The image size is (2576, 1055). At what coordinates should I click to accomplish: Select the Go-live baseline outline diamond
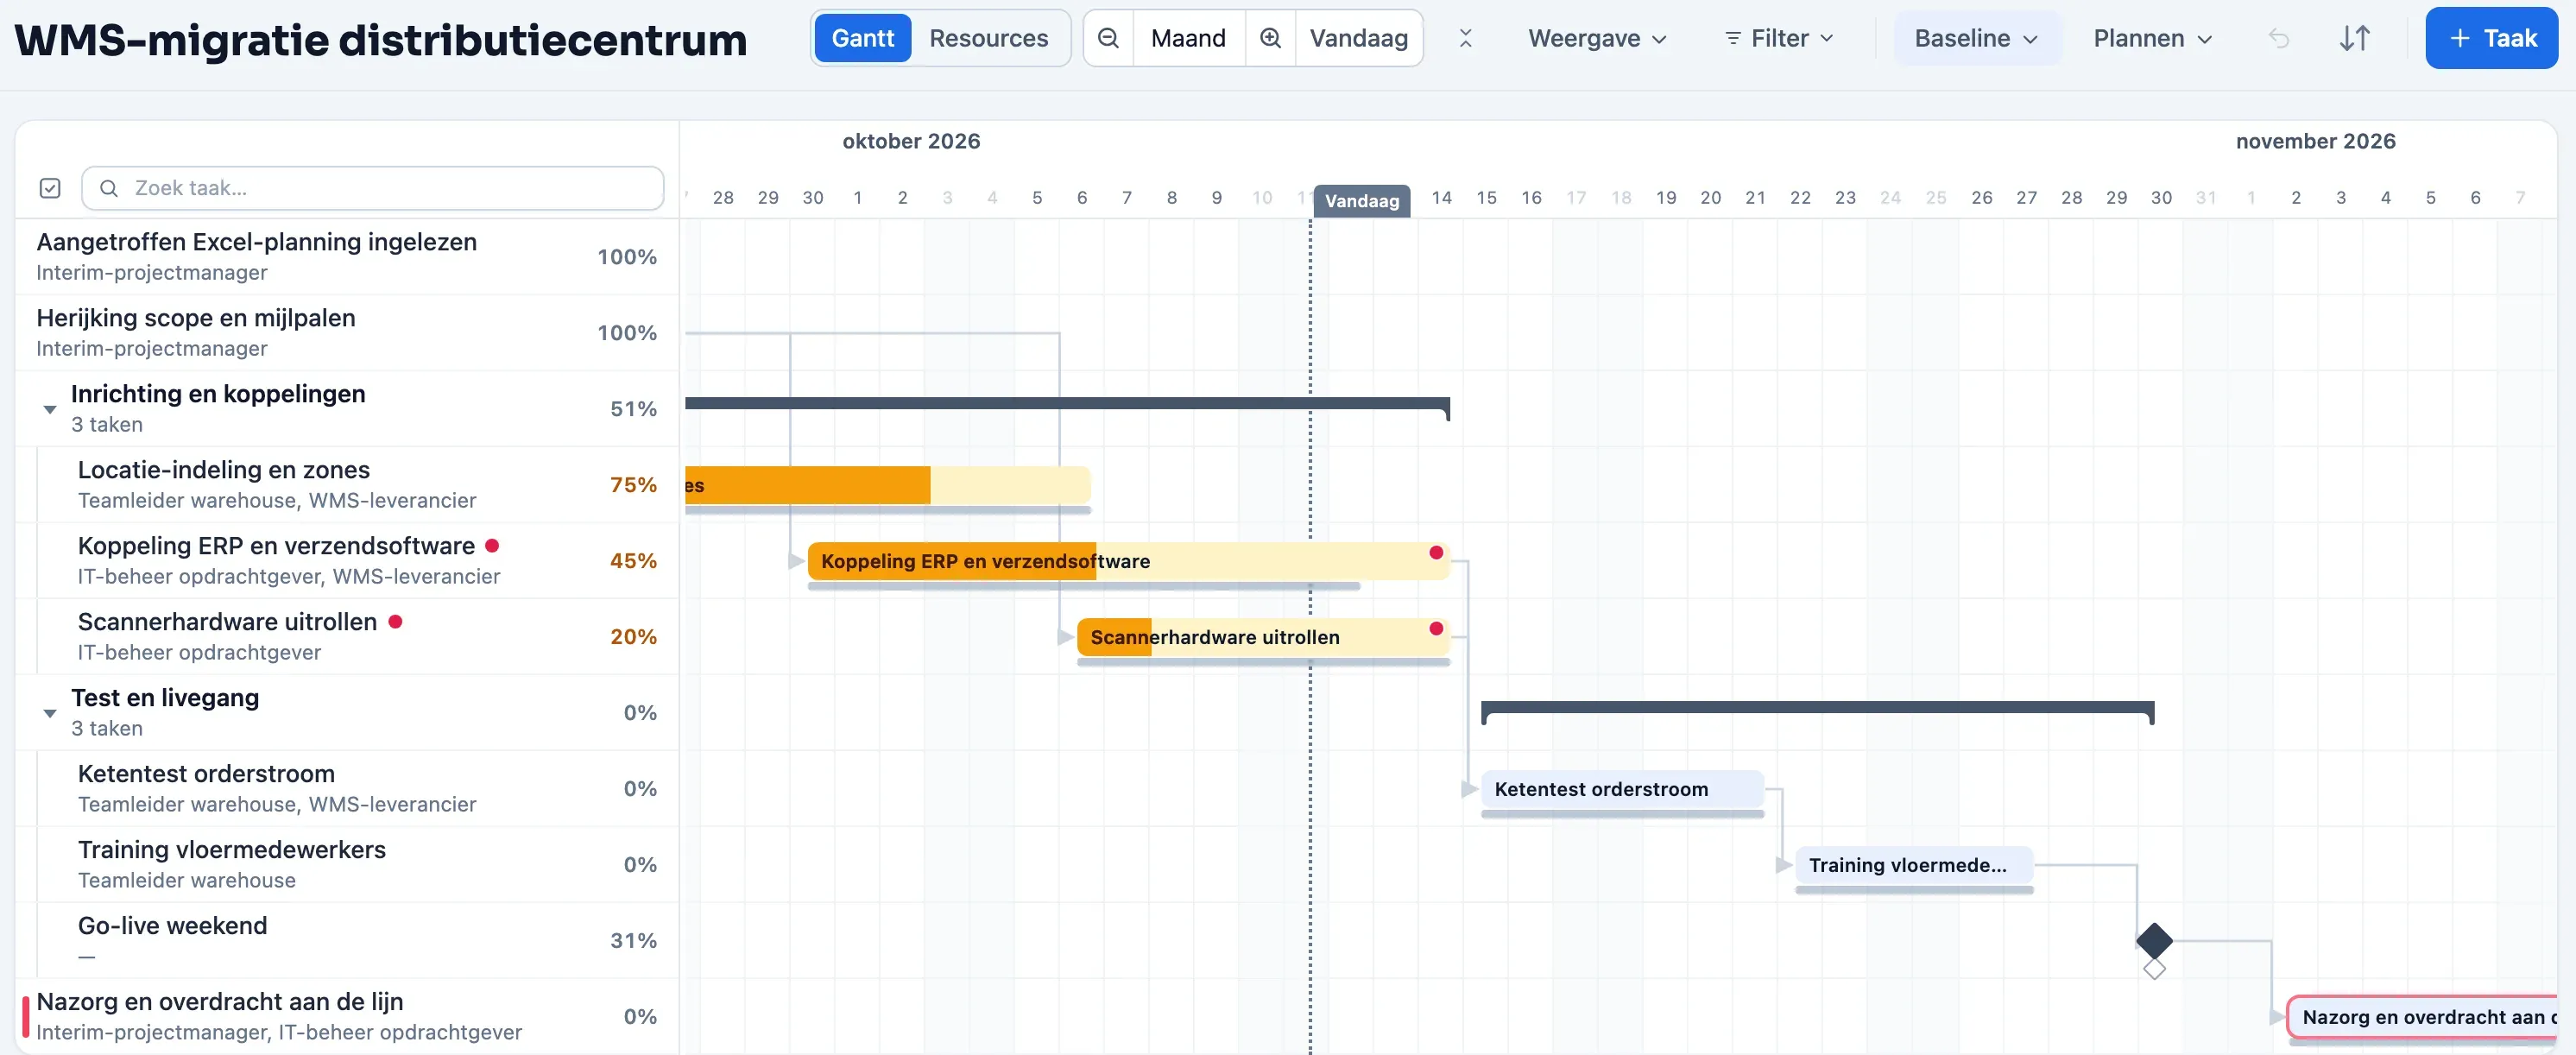tap(2154, 968)
